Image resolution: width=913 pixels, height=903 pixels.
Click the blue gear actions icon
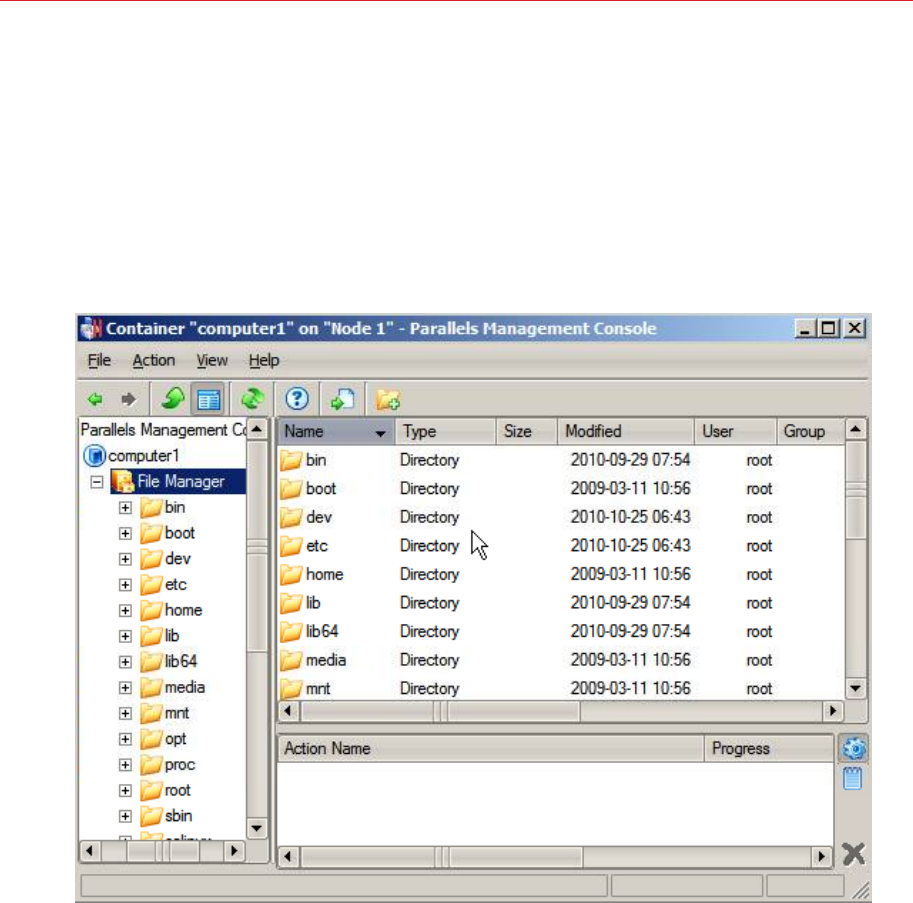(854, 748)
